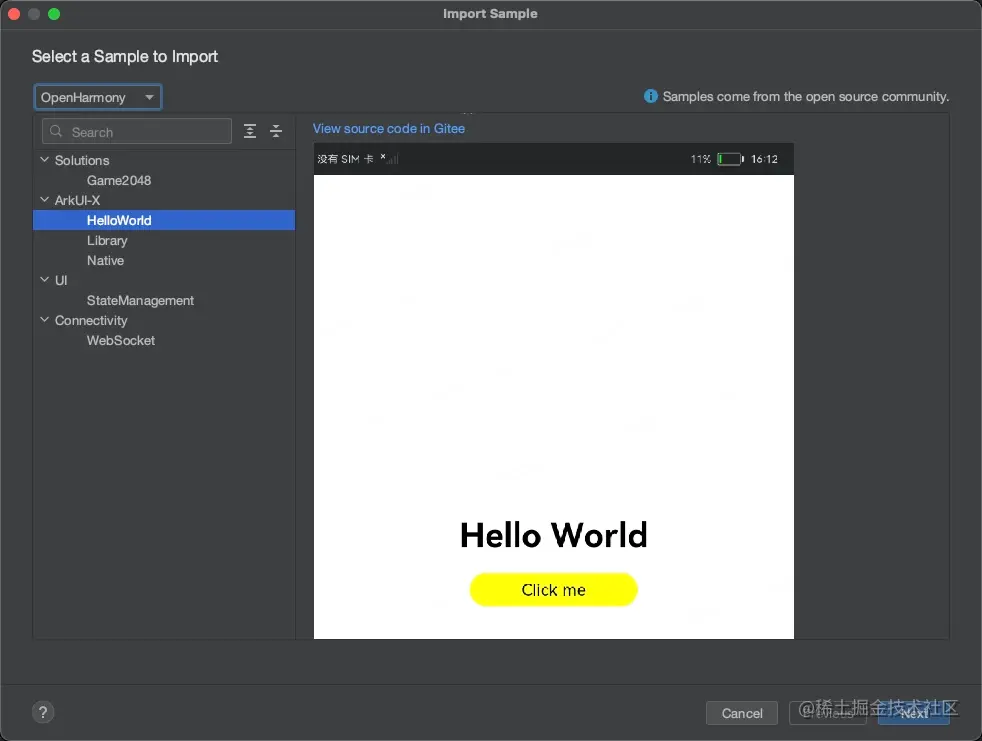The image size is (982, 741).
Task: Expand all tree nodes icon
Action: point(250,131)
